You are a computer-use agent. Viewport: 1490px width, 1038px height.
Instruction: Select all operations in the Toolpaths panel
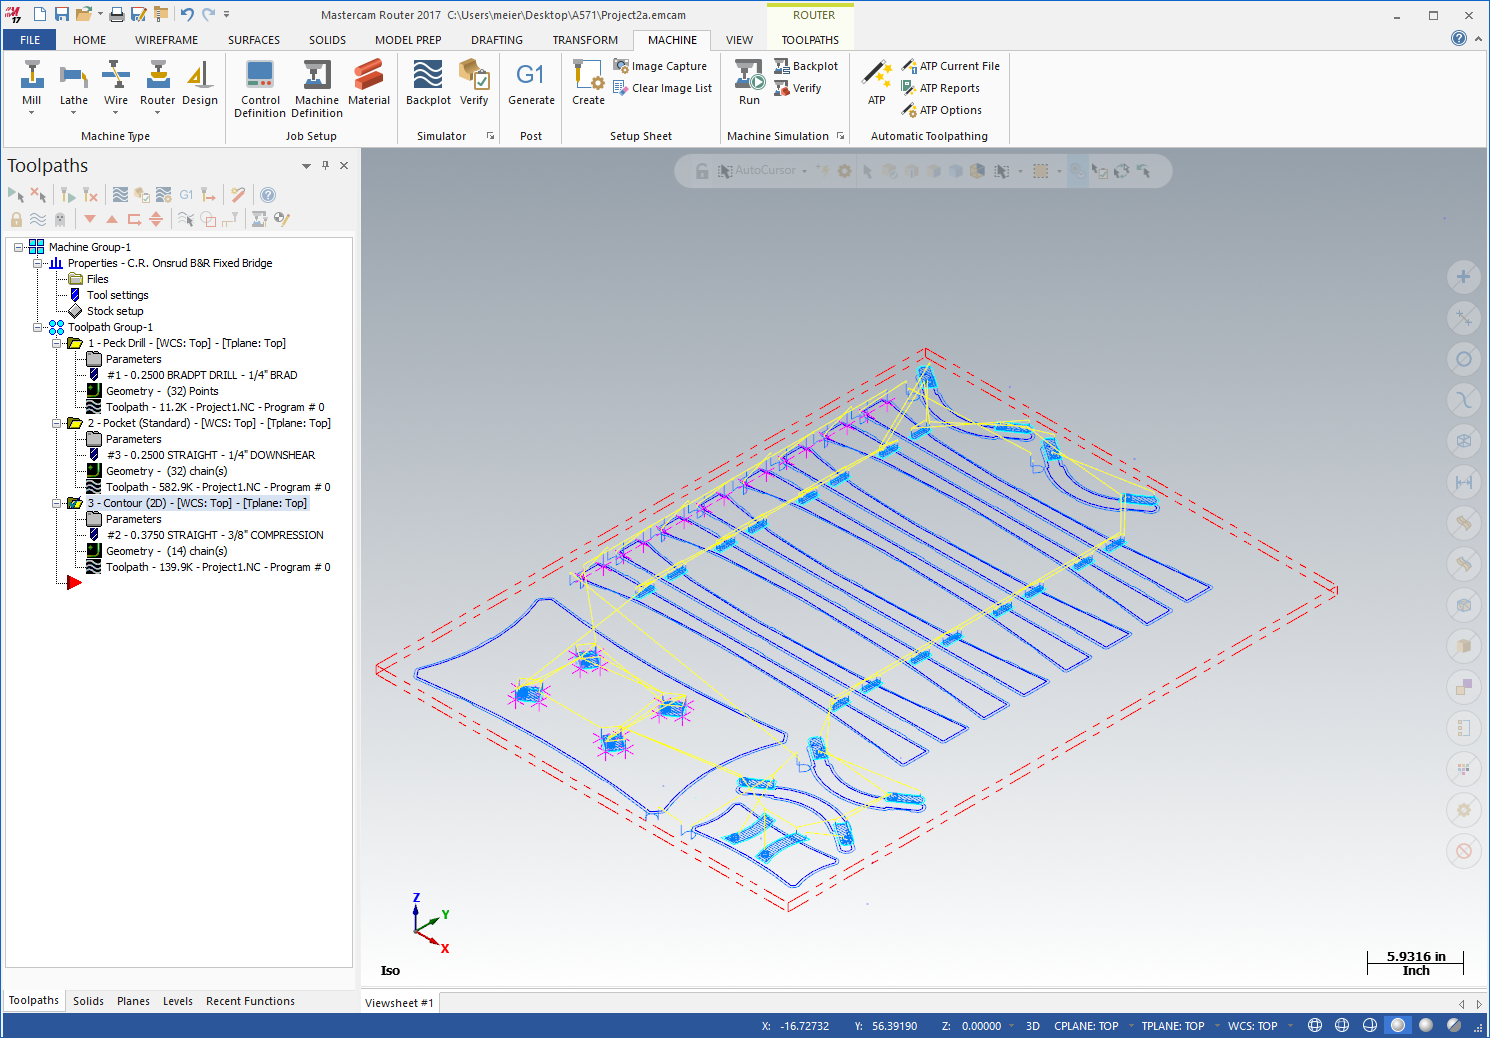(16, 195)
